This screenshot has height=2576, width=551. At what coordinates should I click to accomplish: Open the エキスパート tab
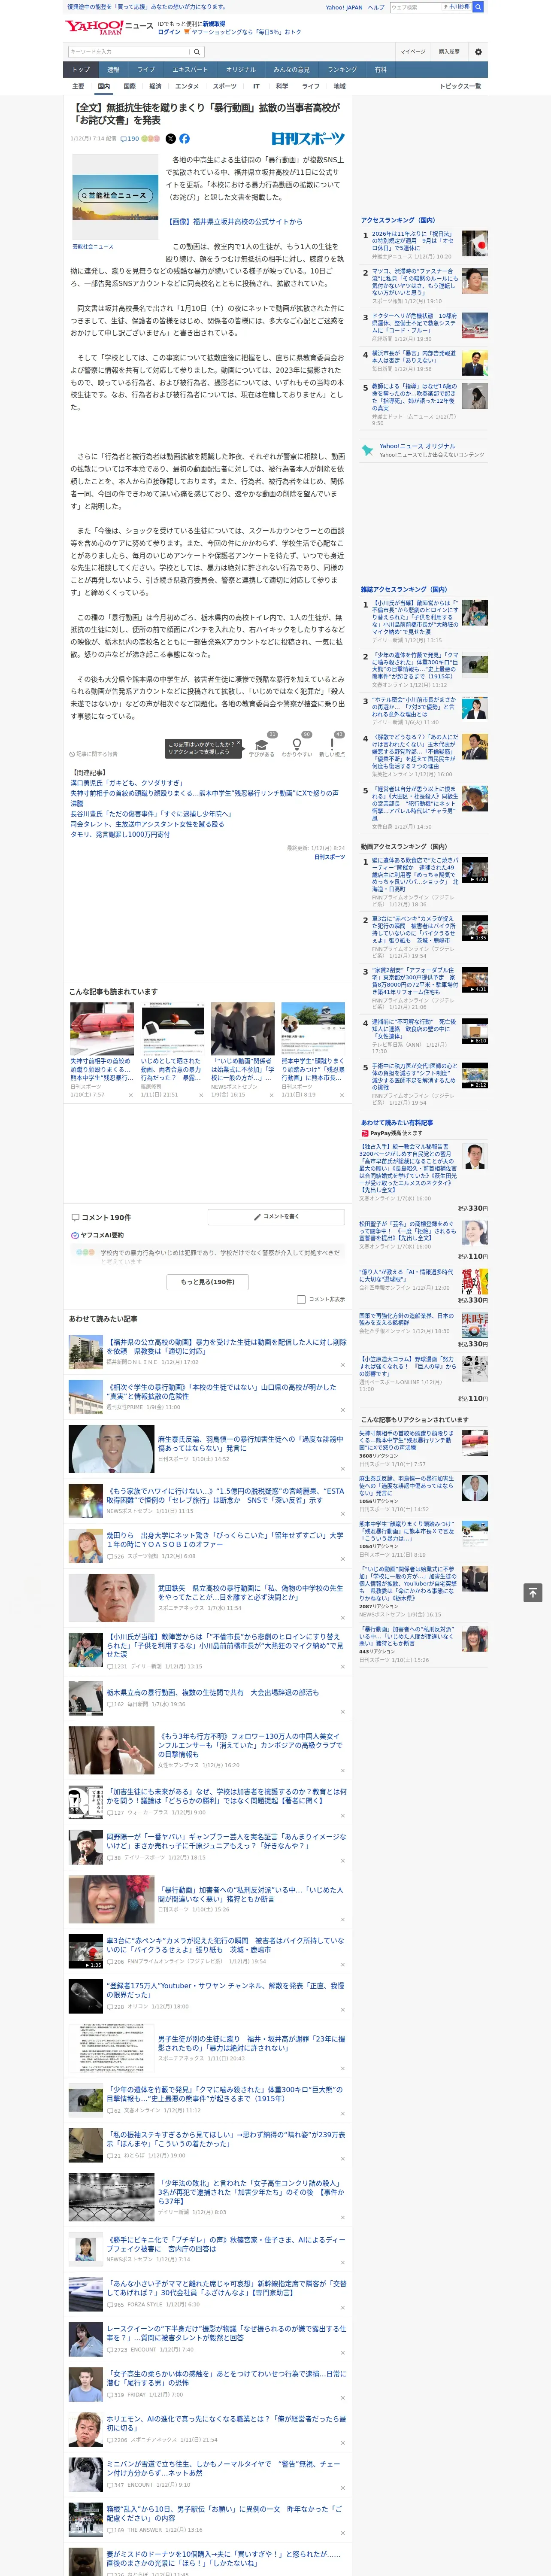point(190,69)
